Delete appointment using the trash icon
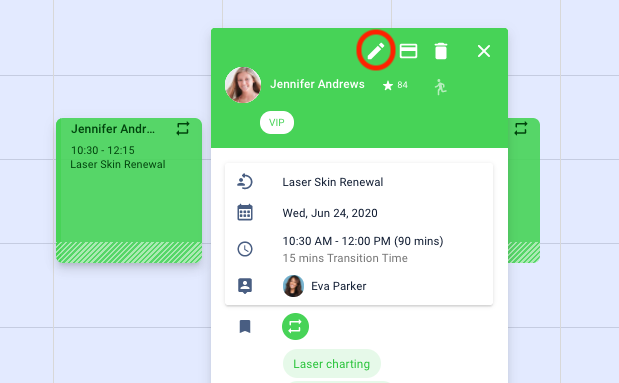This screenshot has width=619, height=383. [x=441, y=51]
